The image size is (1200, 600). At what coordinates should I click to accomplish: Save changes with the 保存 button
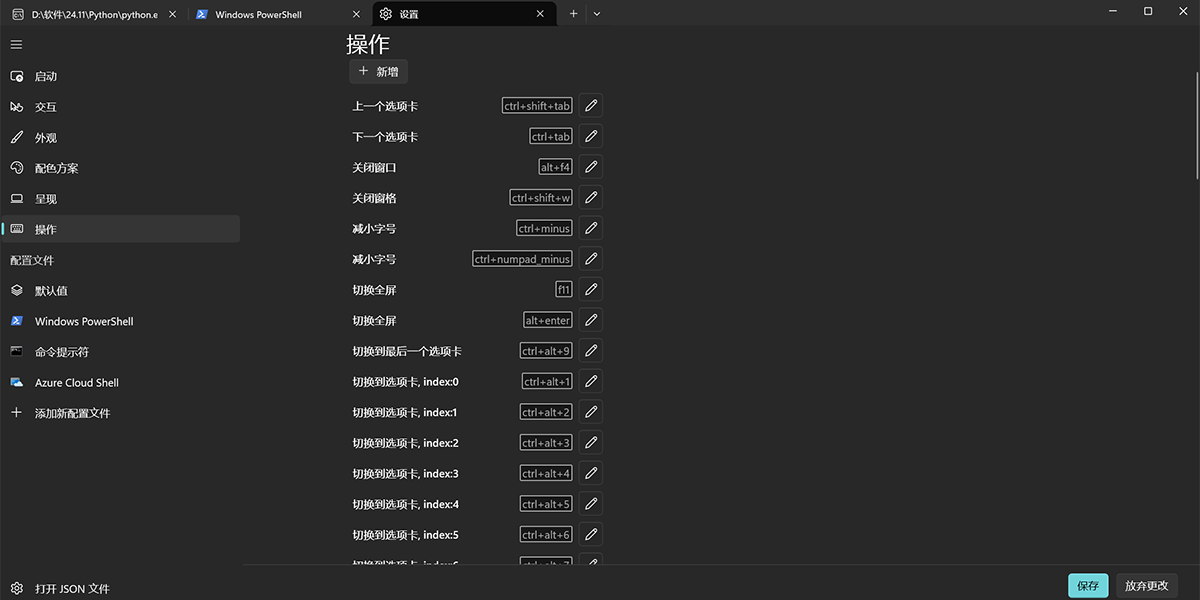click(x=1087, y=585)
